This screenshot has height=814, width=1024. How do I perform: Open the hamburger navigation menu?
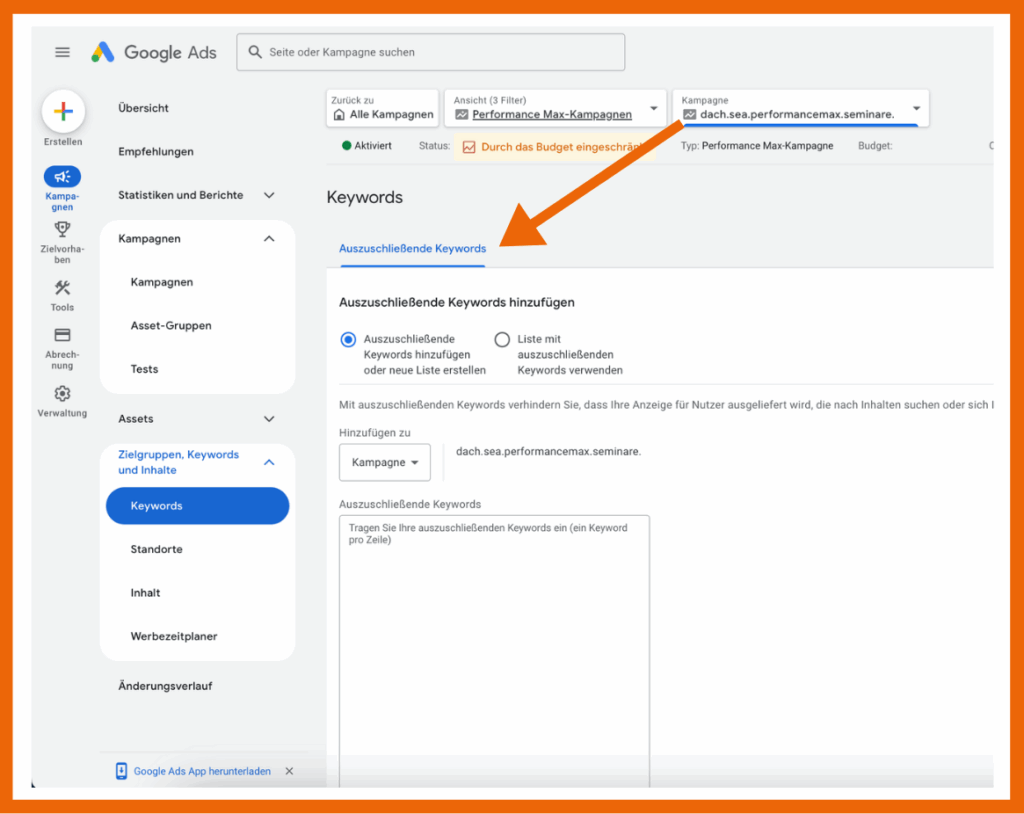[62, 51]
